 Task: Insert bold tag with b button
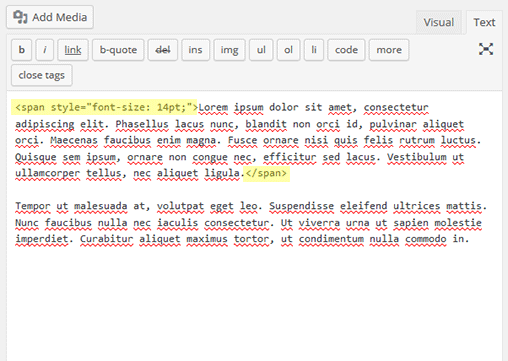pyautogui.click(x=22, y=50)
